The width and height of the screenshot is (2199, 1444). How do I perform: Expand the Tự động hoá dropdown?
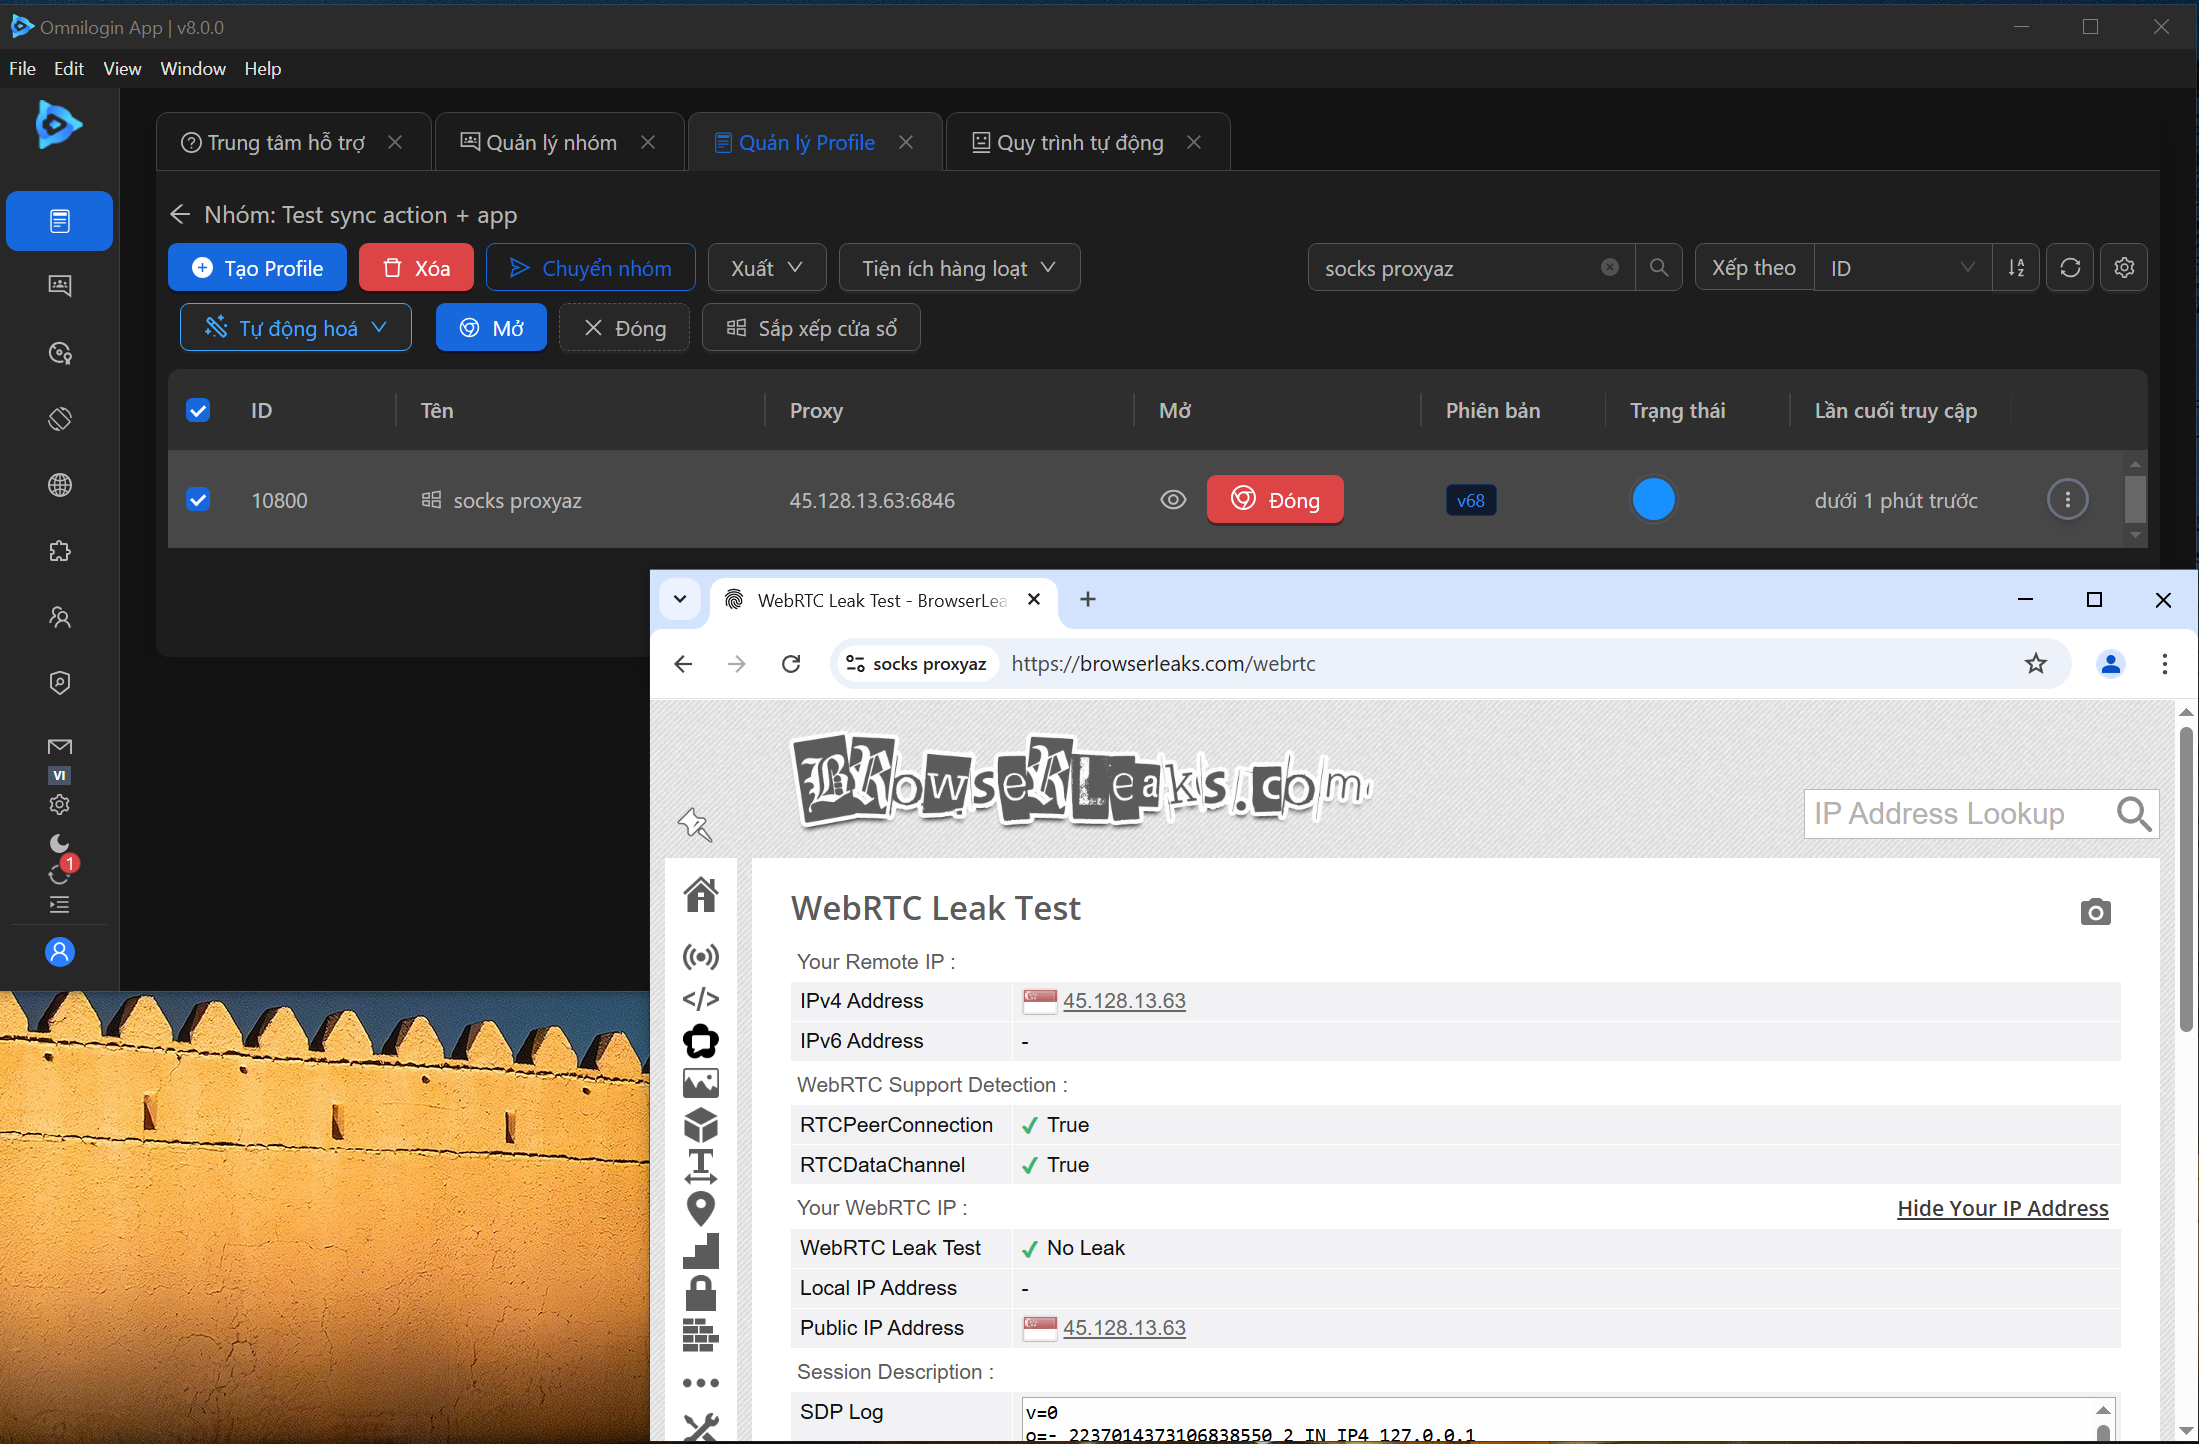296,328
